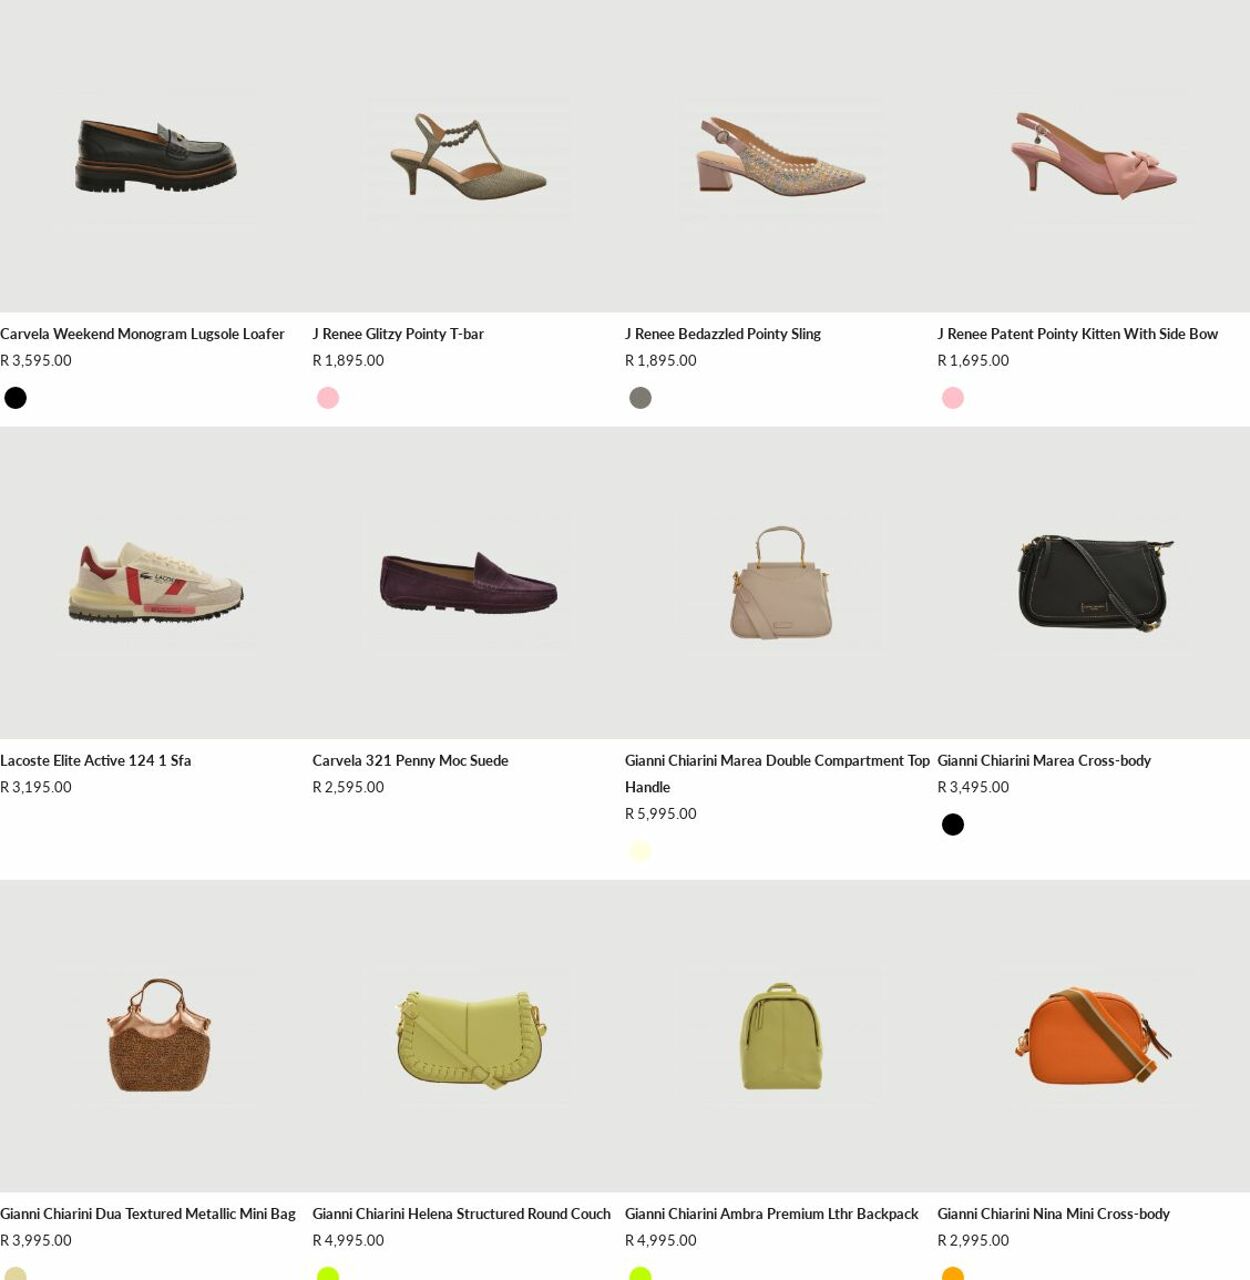View the orange Nina Mini Cross-body bag photo
The width and height of the screenshot is (1250, 1280).
pyautogui.click(x=1093, y=1036)
